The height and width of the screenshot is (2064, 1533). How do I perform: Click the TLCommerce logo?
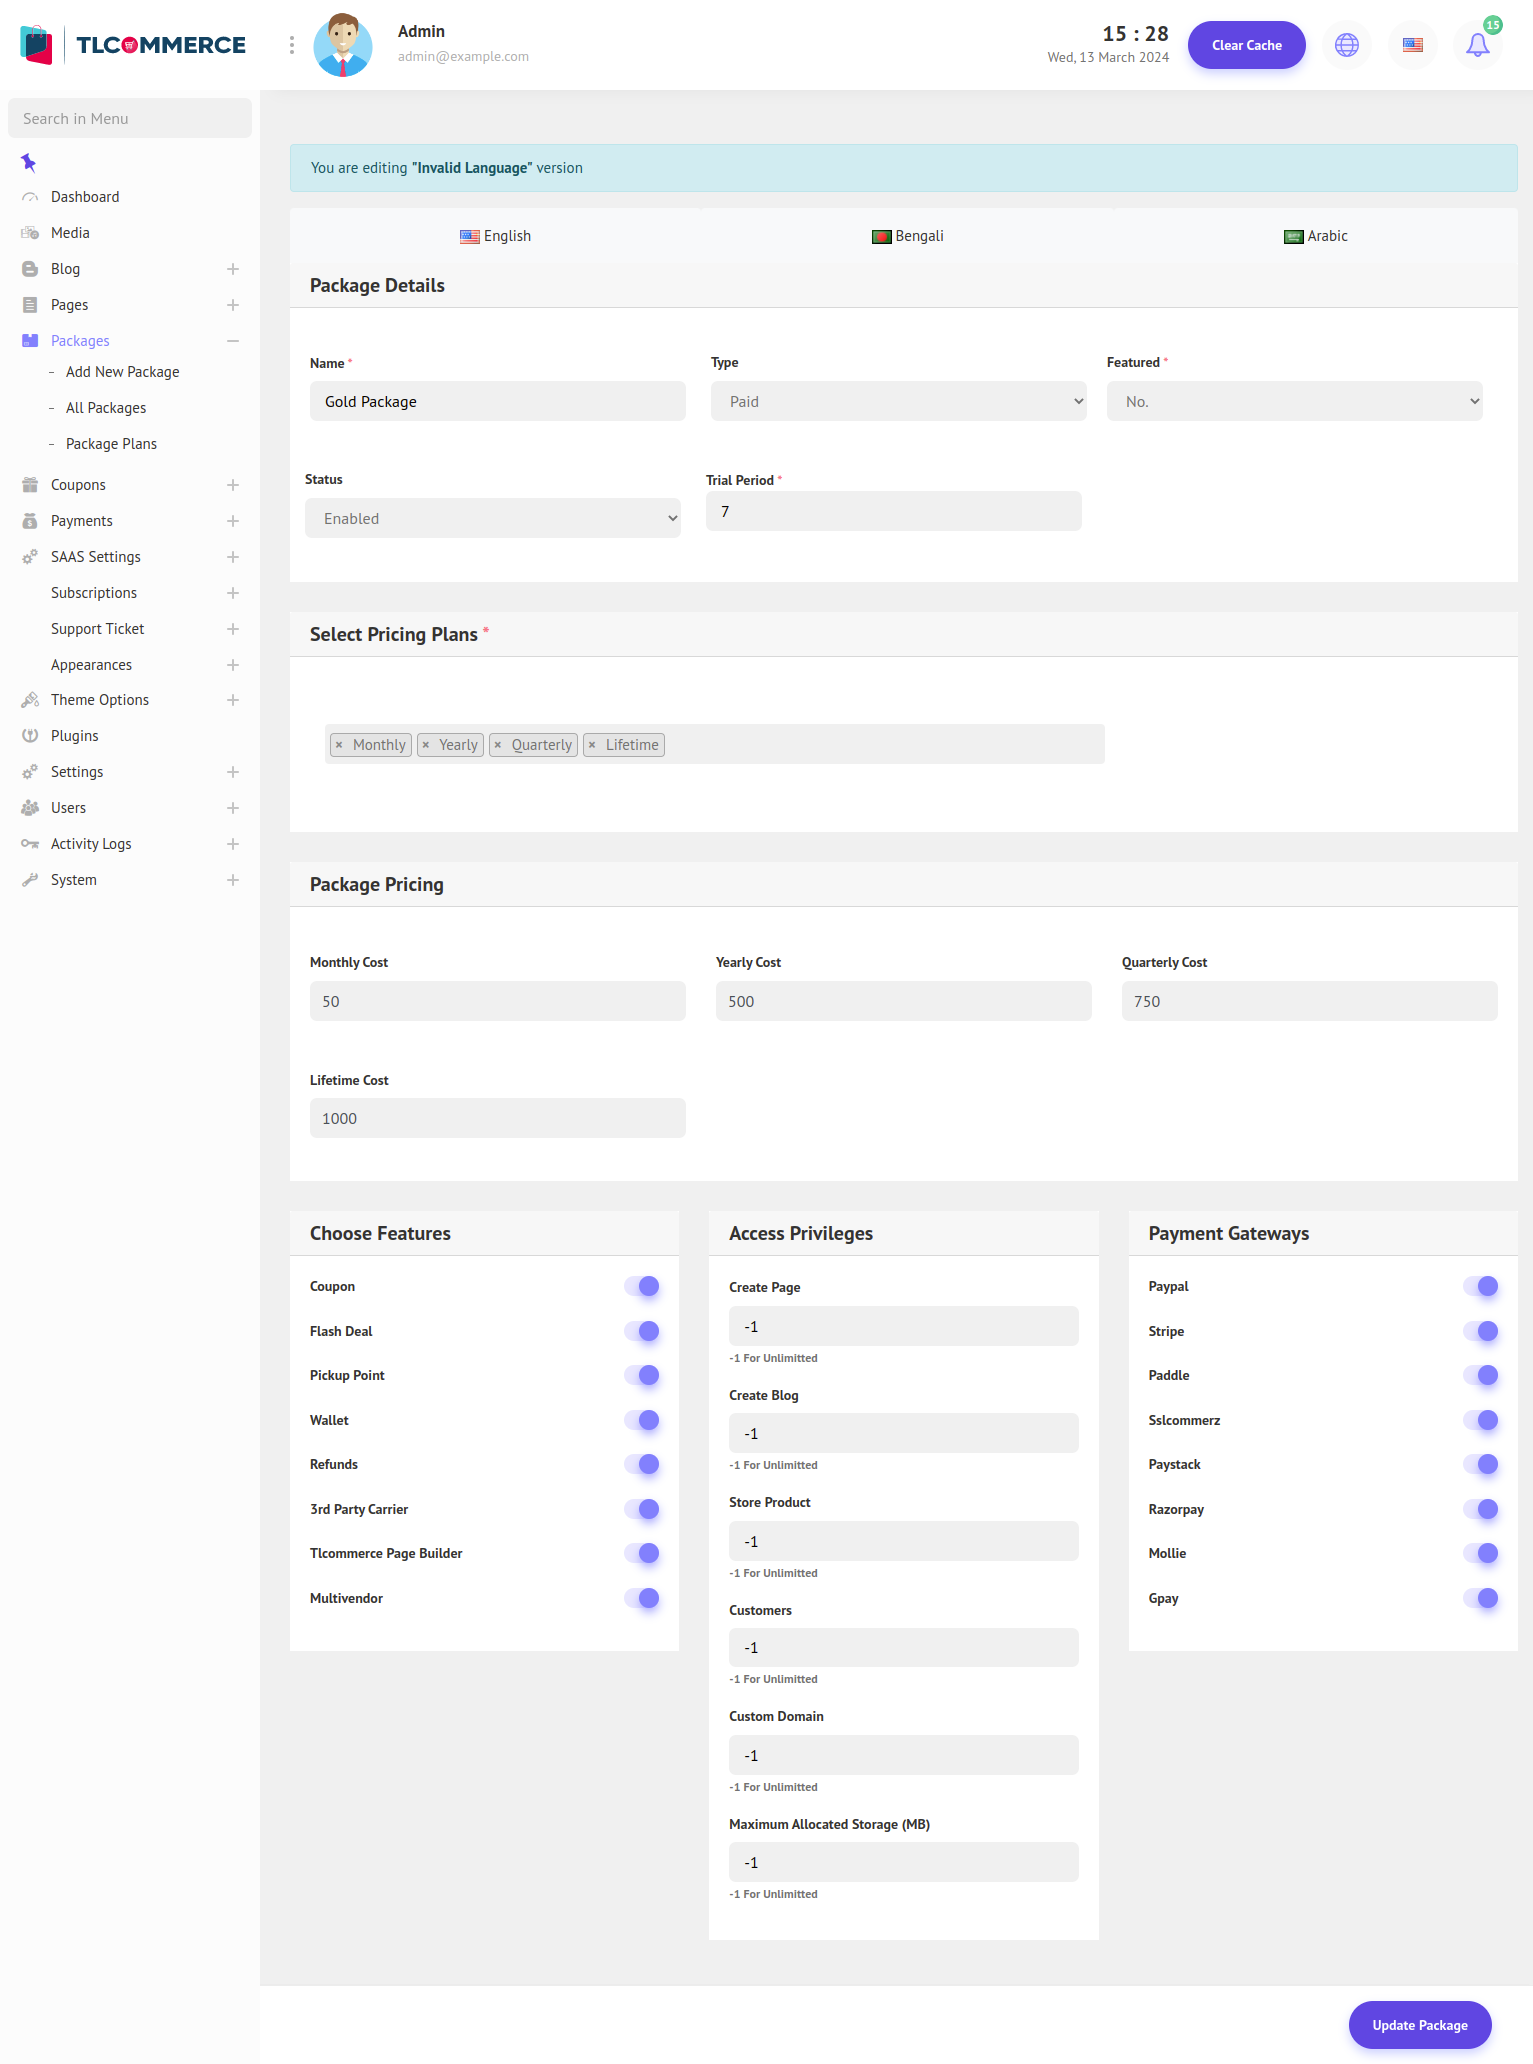[x=133, y=45]
